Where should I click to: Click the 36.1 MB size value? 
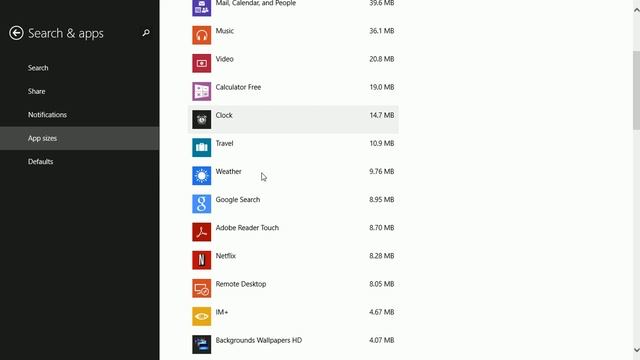click(x=382, y=31)
